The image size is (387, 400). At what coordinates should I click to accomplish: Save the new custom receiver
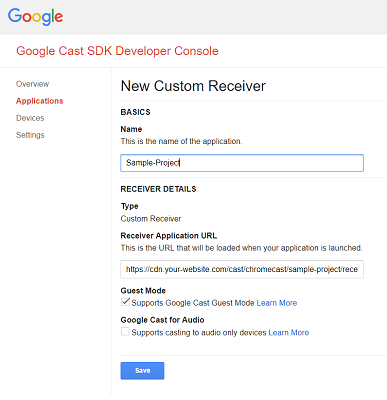142,371
